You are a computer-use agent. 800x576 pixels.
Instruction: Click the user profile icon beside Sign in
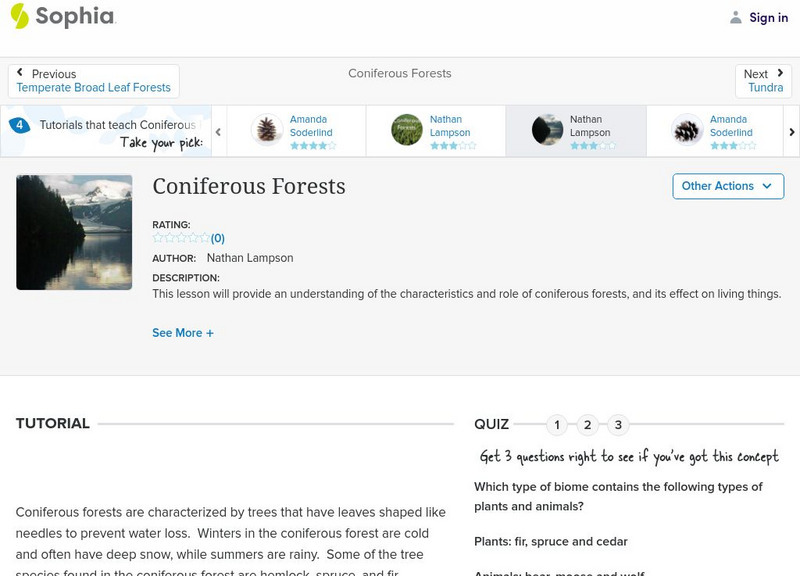[x=736, y=17]
